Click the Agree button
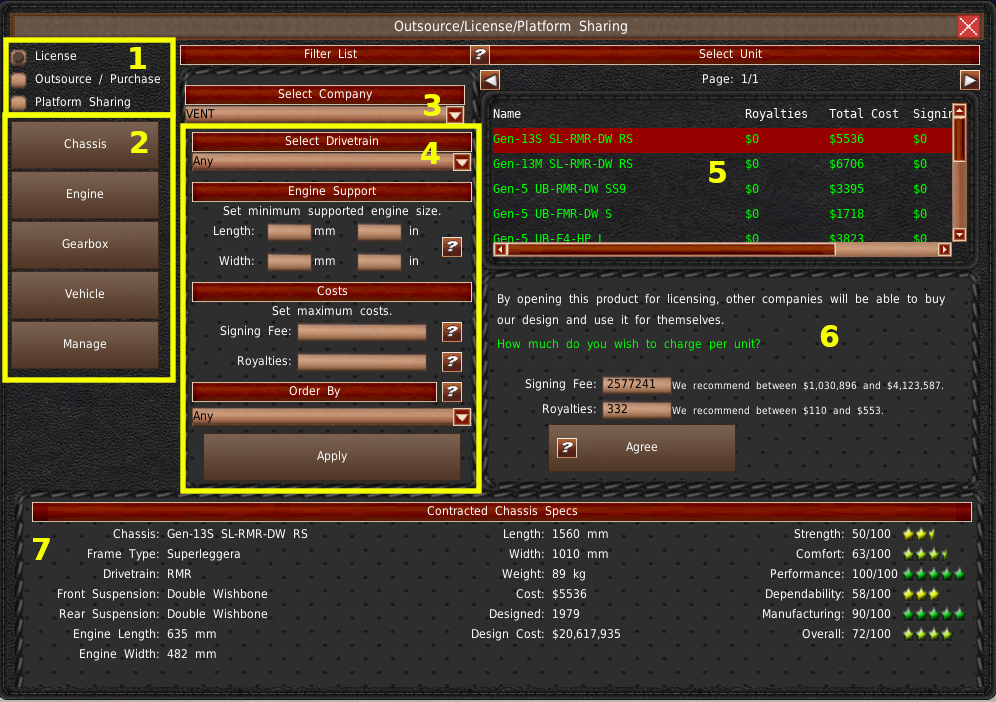Image resolution: width=996 pixels, height=702 pixels. point(642,447)
